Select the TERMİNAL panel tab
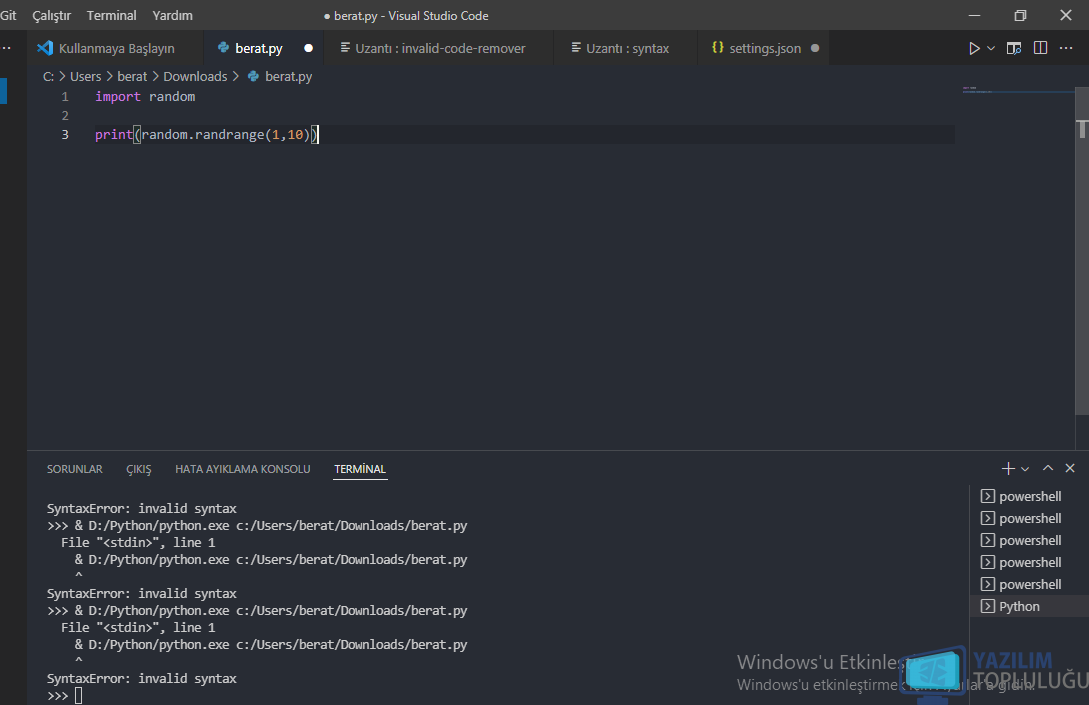The height and width of the screenshot is (705, 1089). [360, 469]
